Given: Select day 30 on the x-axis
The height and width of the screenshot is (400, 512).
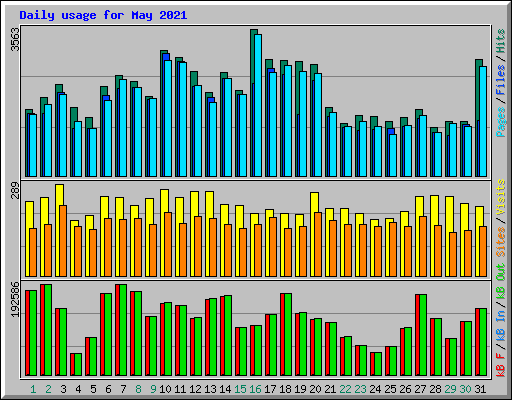Looking at the screenshot, I should tap(465, 389).
